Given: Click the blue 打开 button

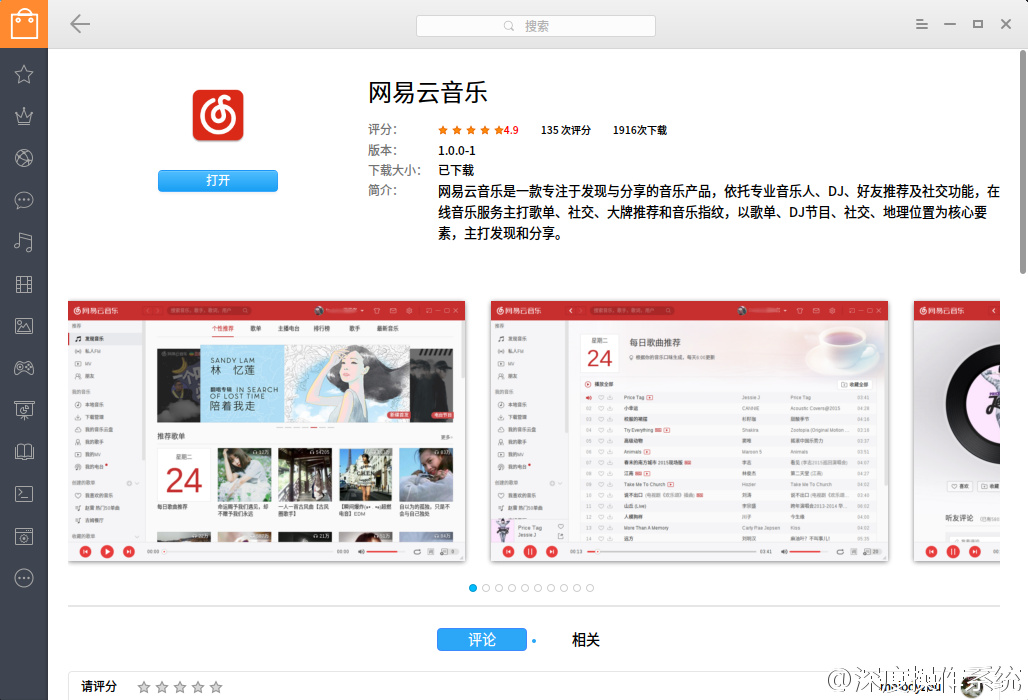Looking at the screenshot, I should click(217, 181).
